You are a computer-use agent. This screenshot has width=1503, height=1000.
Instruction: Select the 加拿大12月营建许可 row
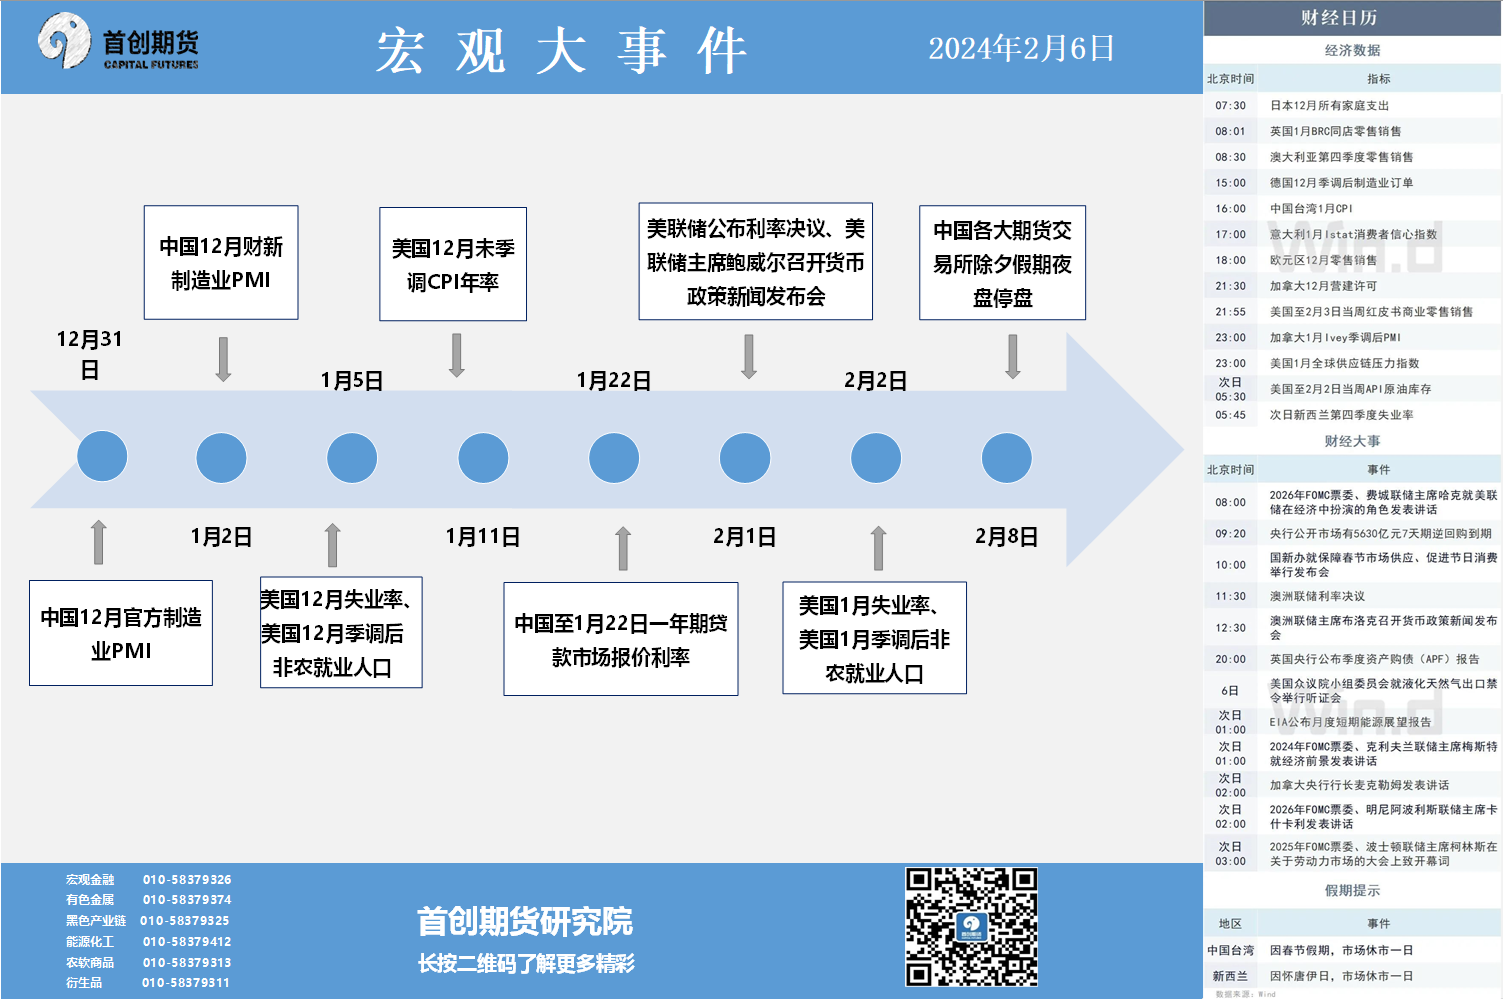point(1352,286)
